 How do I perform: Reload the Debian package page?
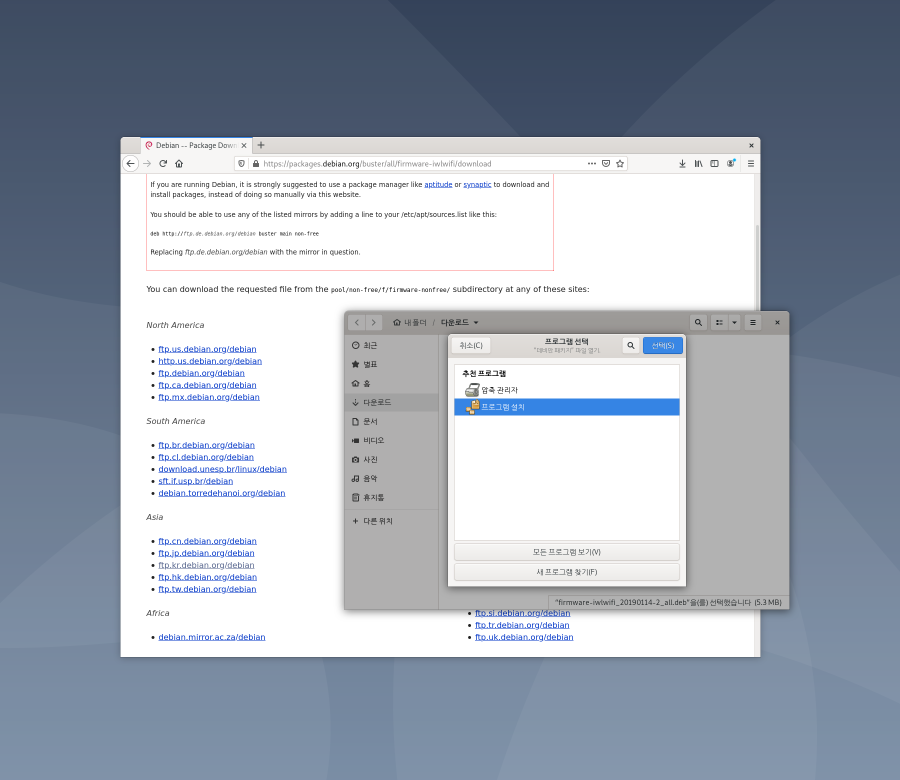coord(163,164)
